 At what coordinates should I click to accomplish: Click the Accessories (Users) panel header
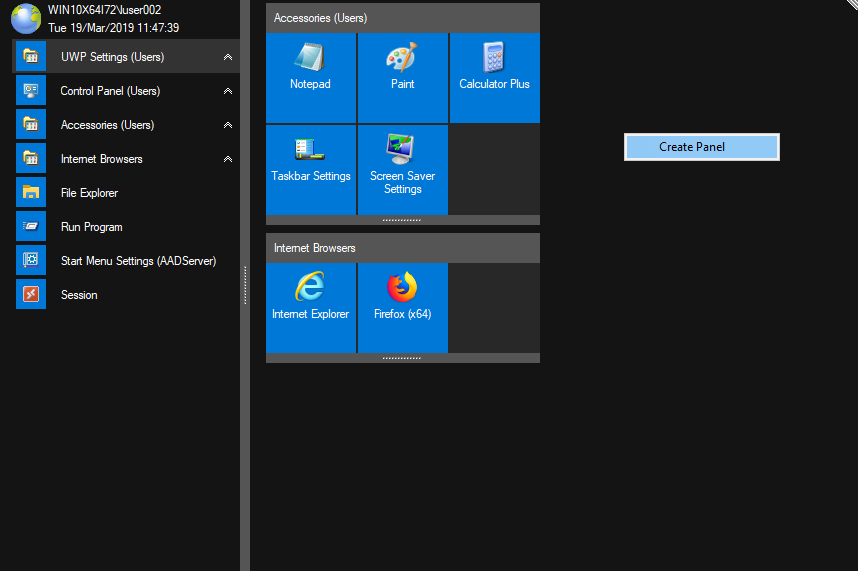(402, 18)
